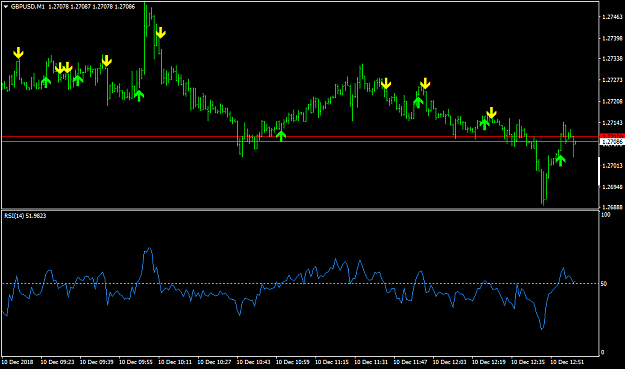Click price axis label 1.27273

[612, 80]
